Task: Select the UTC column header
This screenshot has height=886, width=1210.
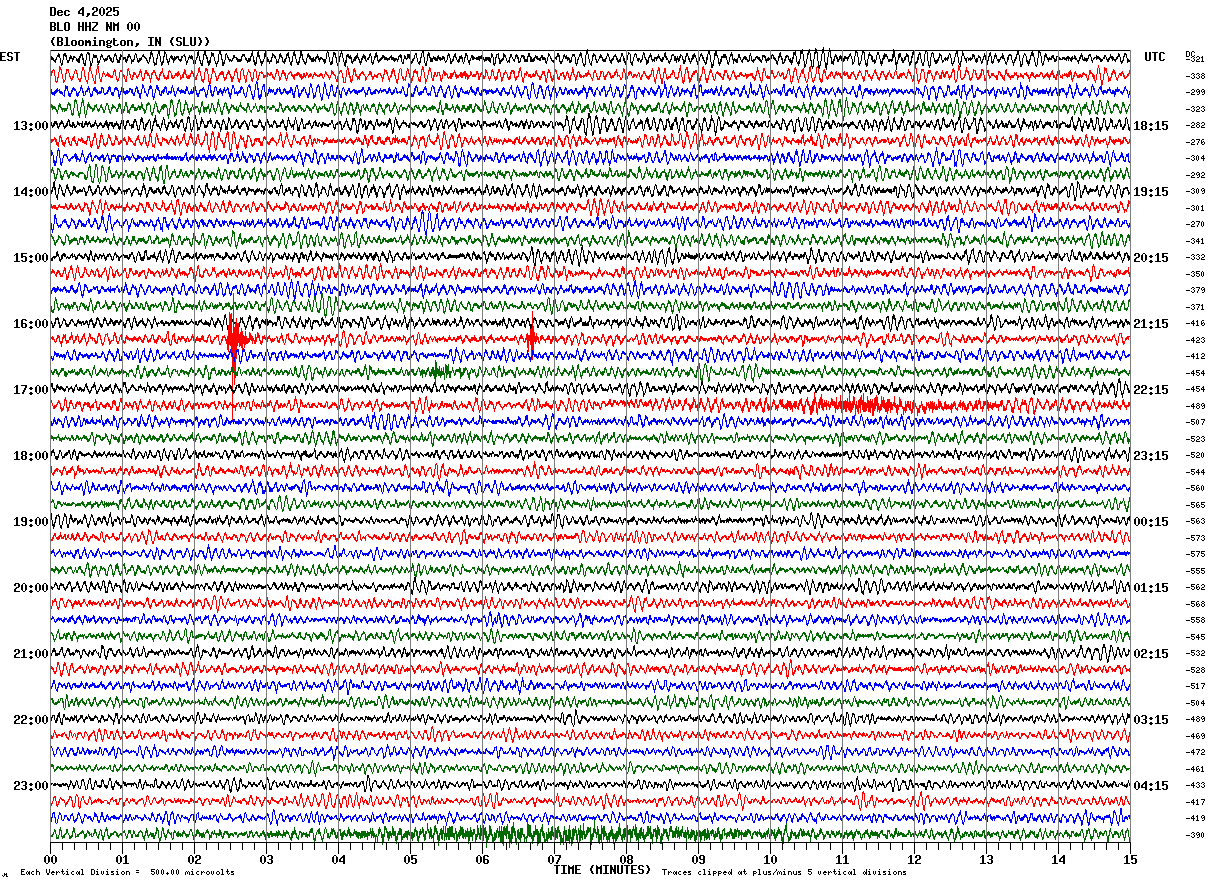Action: pyautogui.click(x=1155, y=57)
